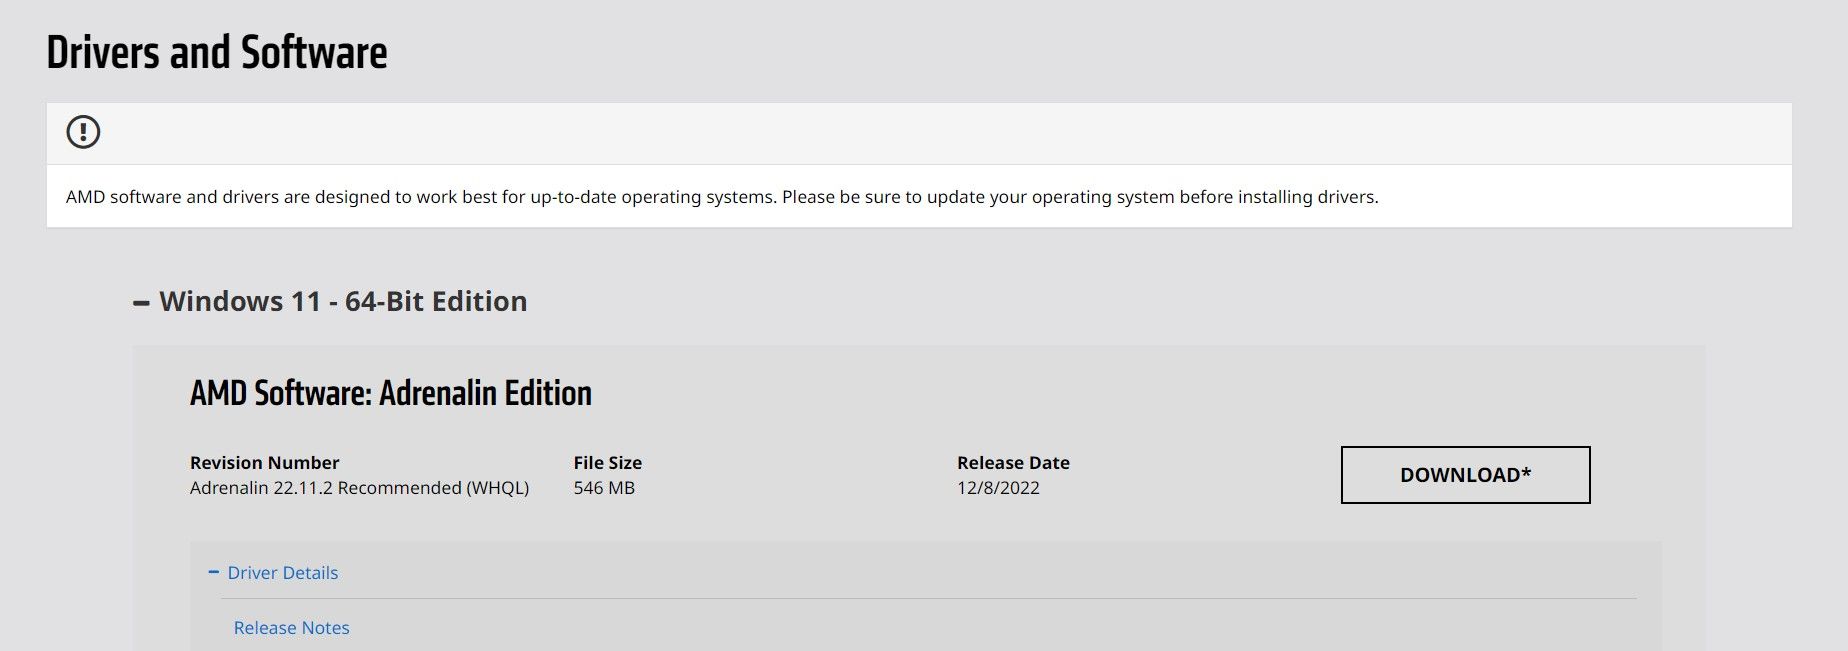Click the AMD Software: Adrenalin Edition heading
The height and width of the screenshot is (651, 1848).
tap(390, 393)
